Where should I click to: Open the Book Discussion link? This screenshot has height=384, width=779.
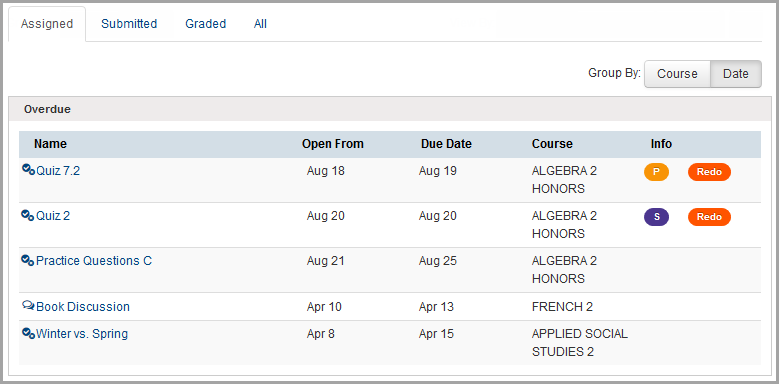coord(83,307)
